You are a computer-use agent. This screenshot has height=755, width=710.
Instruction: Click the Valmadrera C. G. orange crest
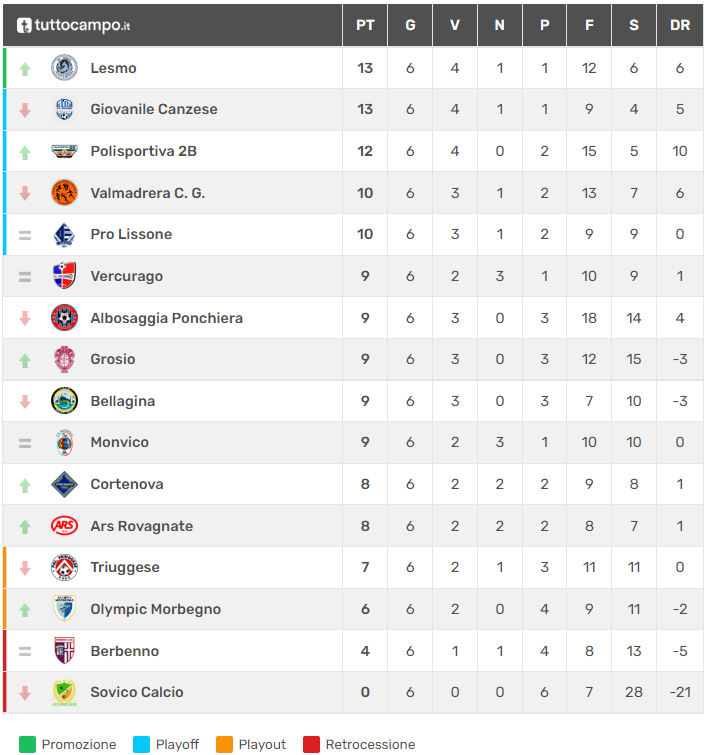point(64,192)
